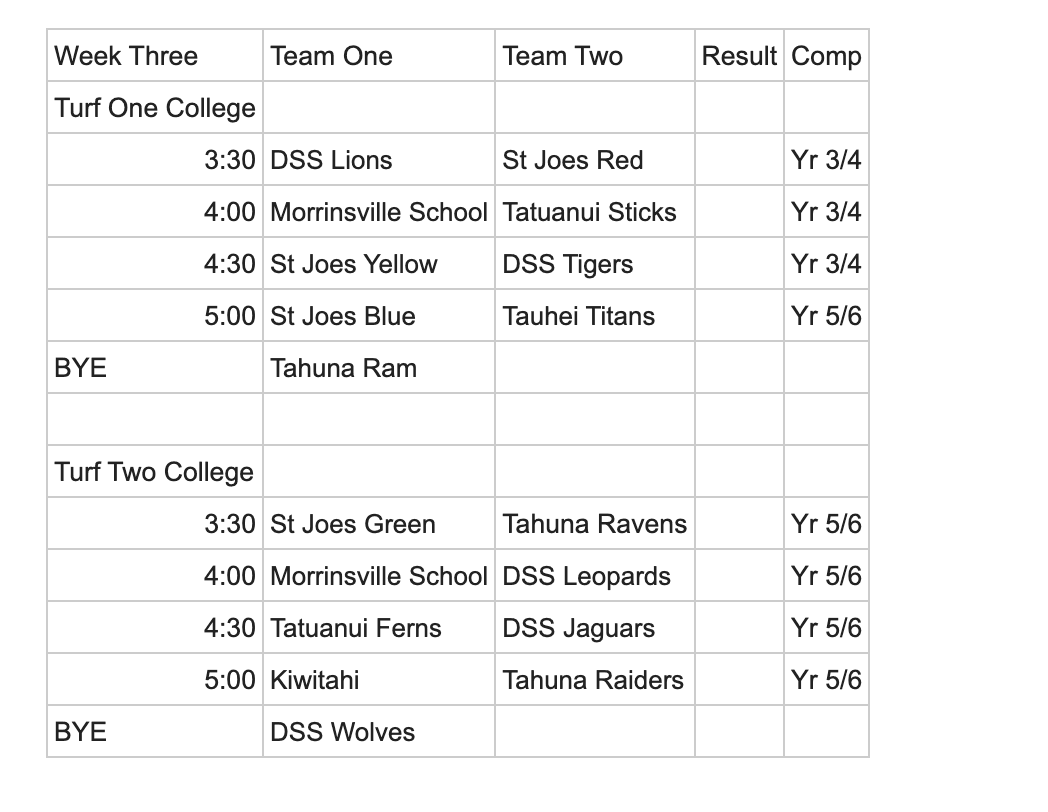Click the Turf Two College row label
Viewport: 1048px width, 812px height.
click(x=155, y=472)
